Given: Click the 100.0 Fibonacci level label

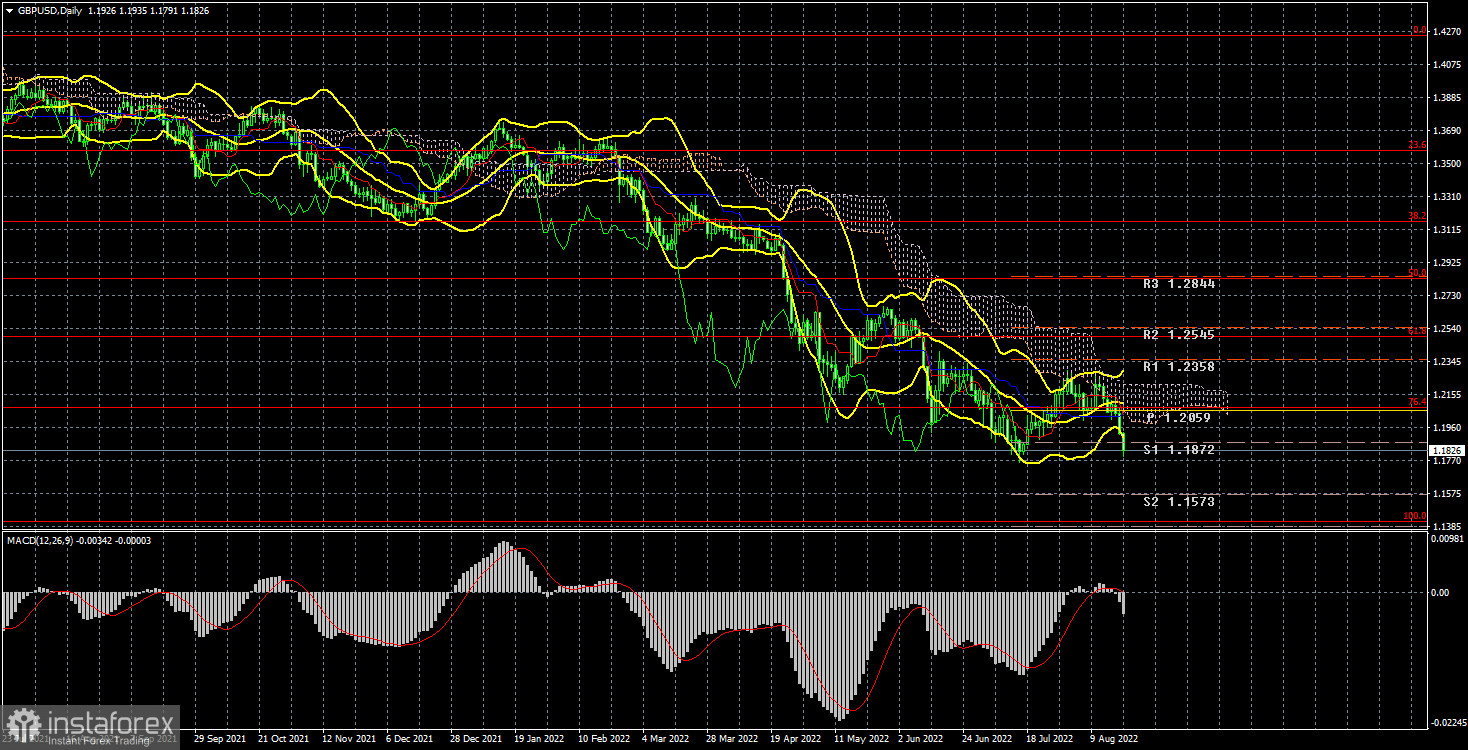Looking at the screenshot, I should [1415, 517].
